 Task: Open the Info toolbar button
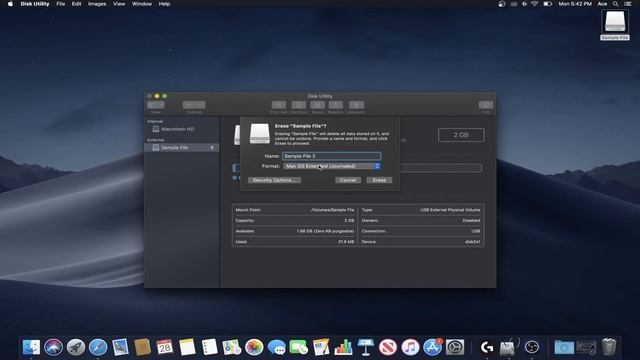[x=486, y=105]
